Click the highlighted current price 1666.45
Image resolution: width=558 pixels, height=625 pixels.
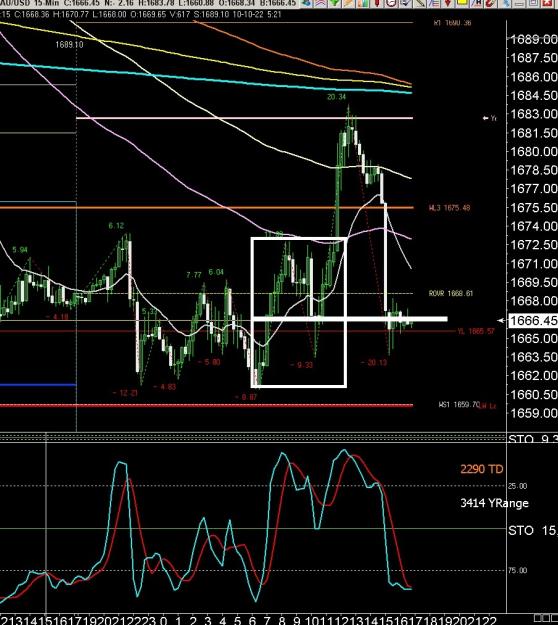tap(533, 320)
